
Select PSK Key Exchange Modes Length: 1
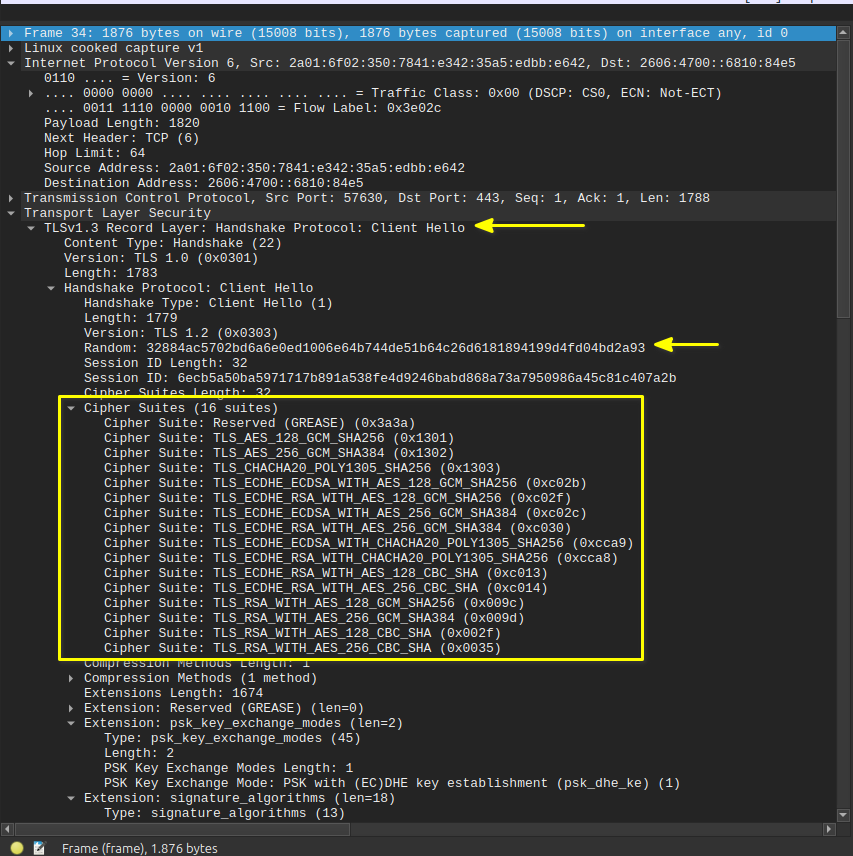pyautogui.click(x=228, y=769)
